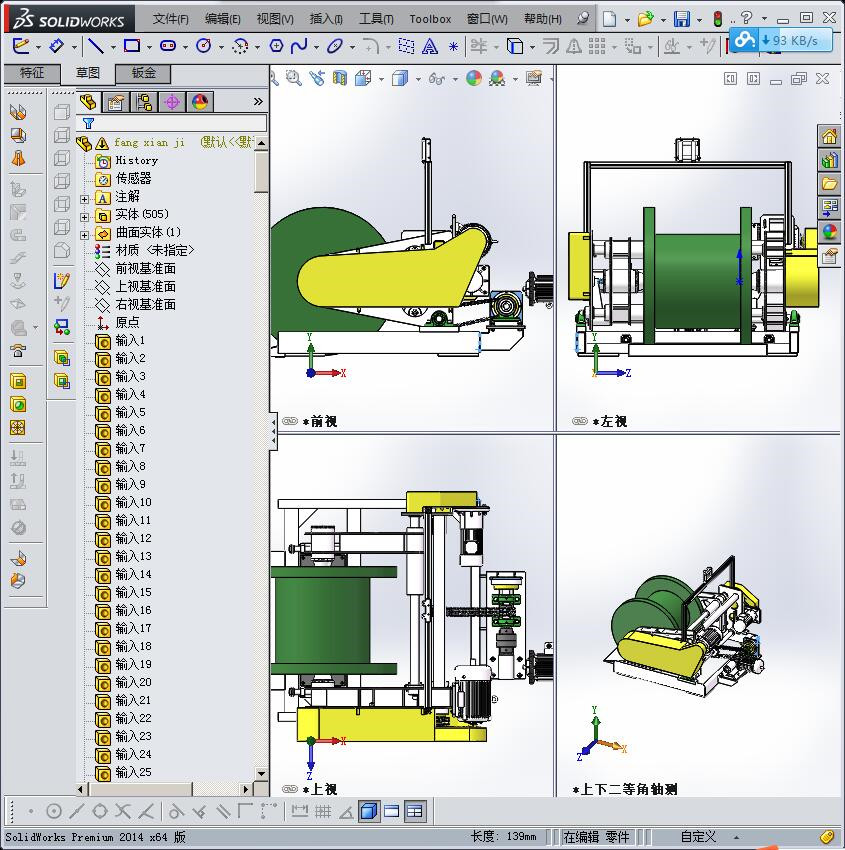Activate the Smart Dimension tool
Viewport: 845px width, 850px height.
point(57,46)
